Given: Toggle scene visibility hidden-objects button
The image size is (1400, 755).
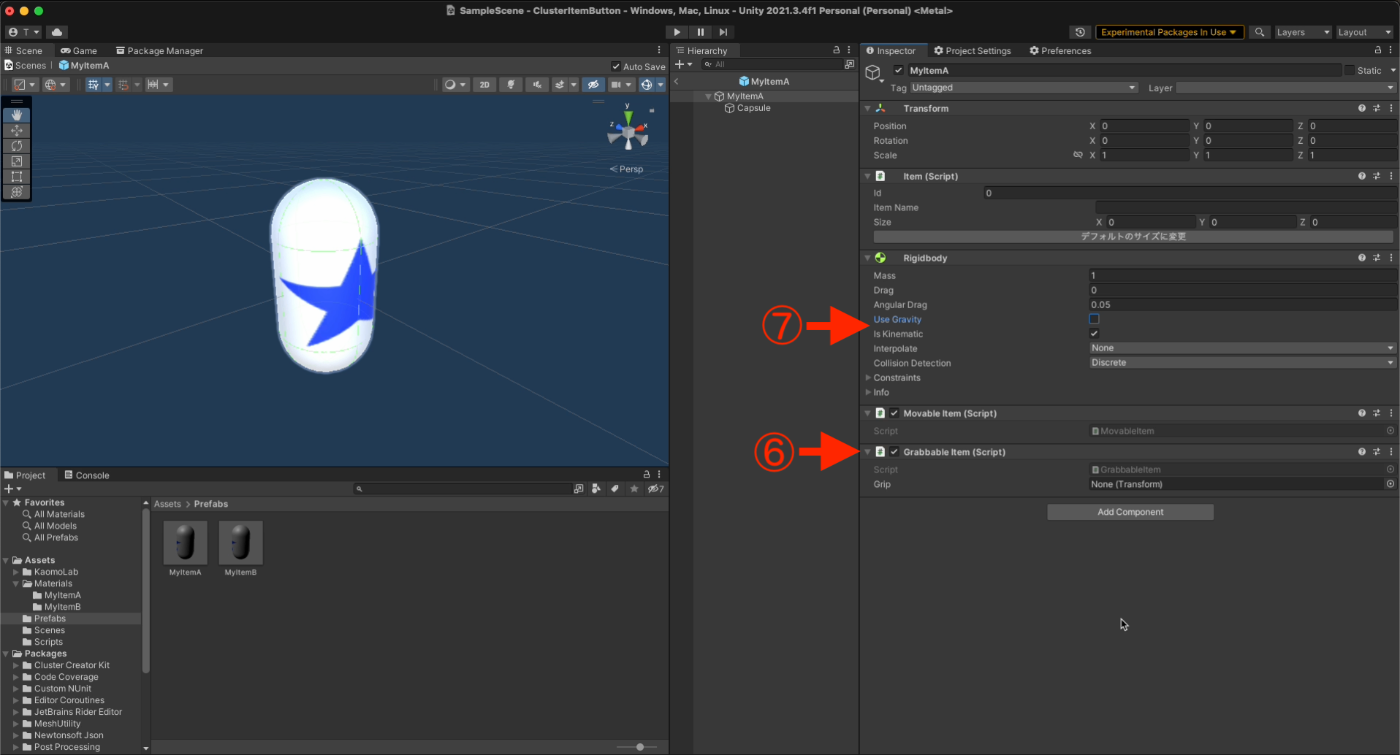Looking at the screenshot, I should (x=594, y=85).
